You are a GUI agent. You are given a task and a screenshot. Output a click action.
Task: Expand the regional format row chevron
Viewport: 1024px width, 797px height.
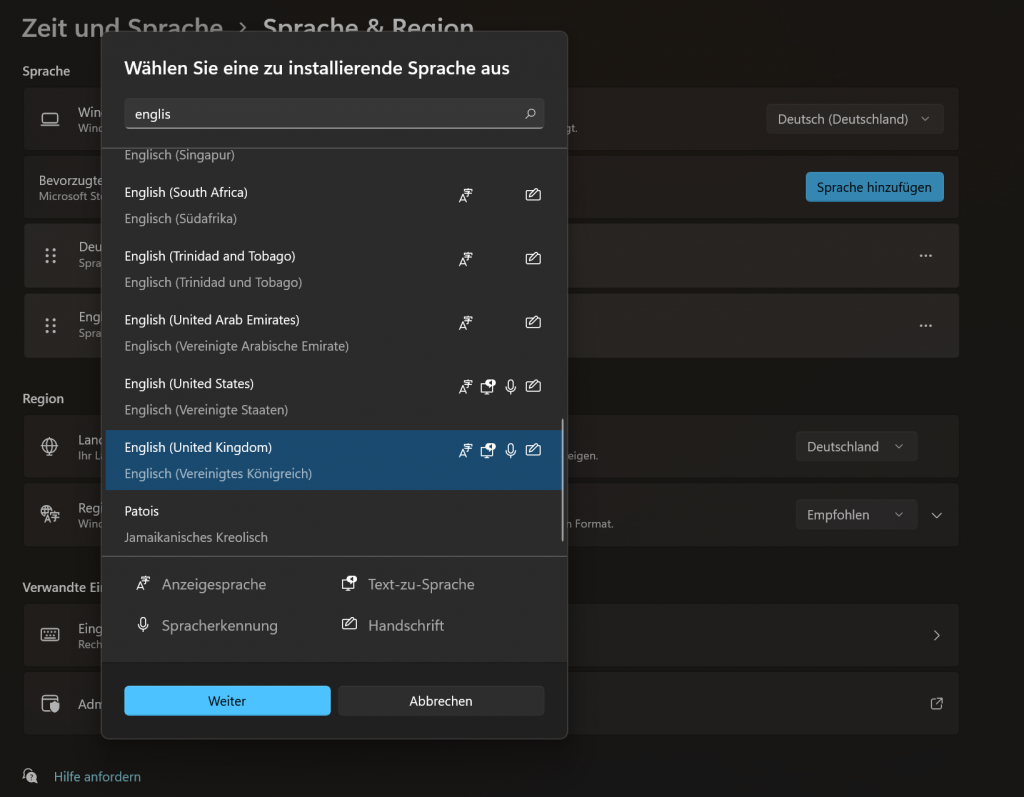[936, 515]
